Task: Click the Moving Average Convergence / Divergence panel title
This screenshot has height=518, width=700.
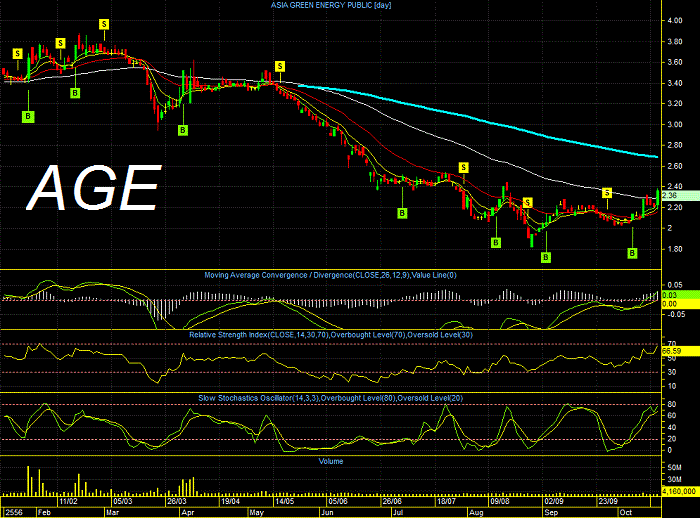Action: tap(330, 275)
